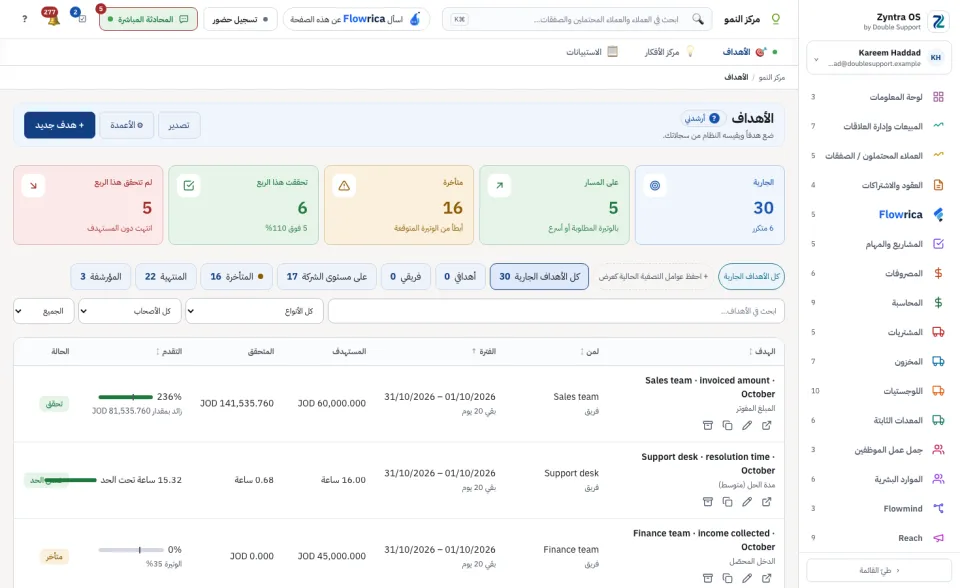The height and width of the screenshot is (588, 960).
Task: Open المشاريع والمهام sidebar item
Action: 876,244
